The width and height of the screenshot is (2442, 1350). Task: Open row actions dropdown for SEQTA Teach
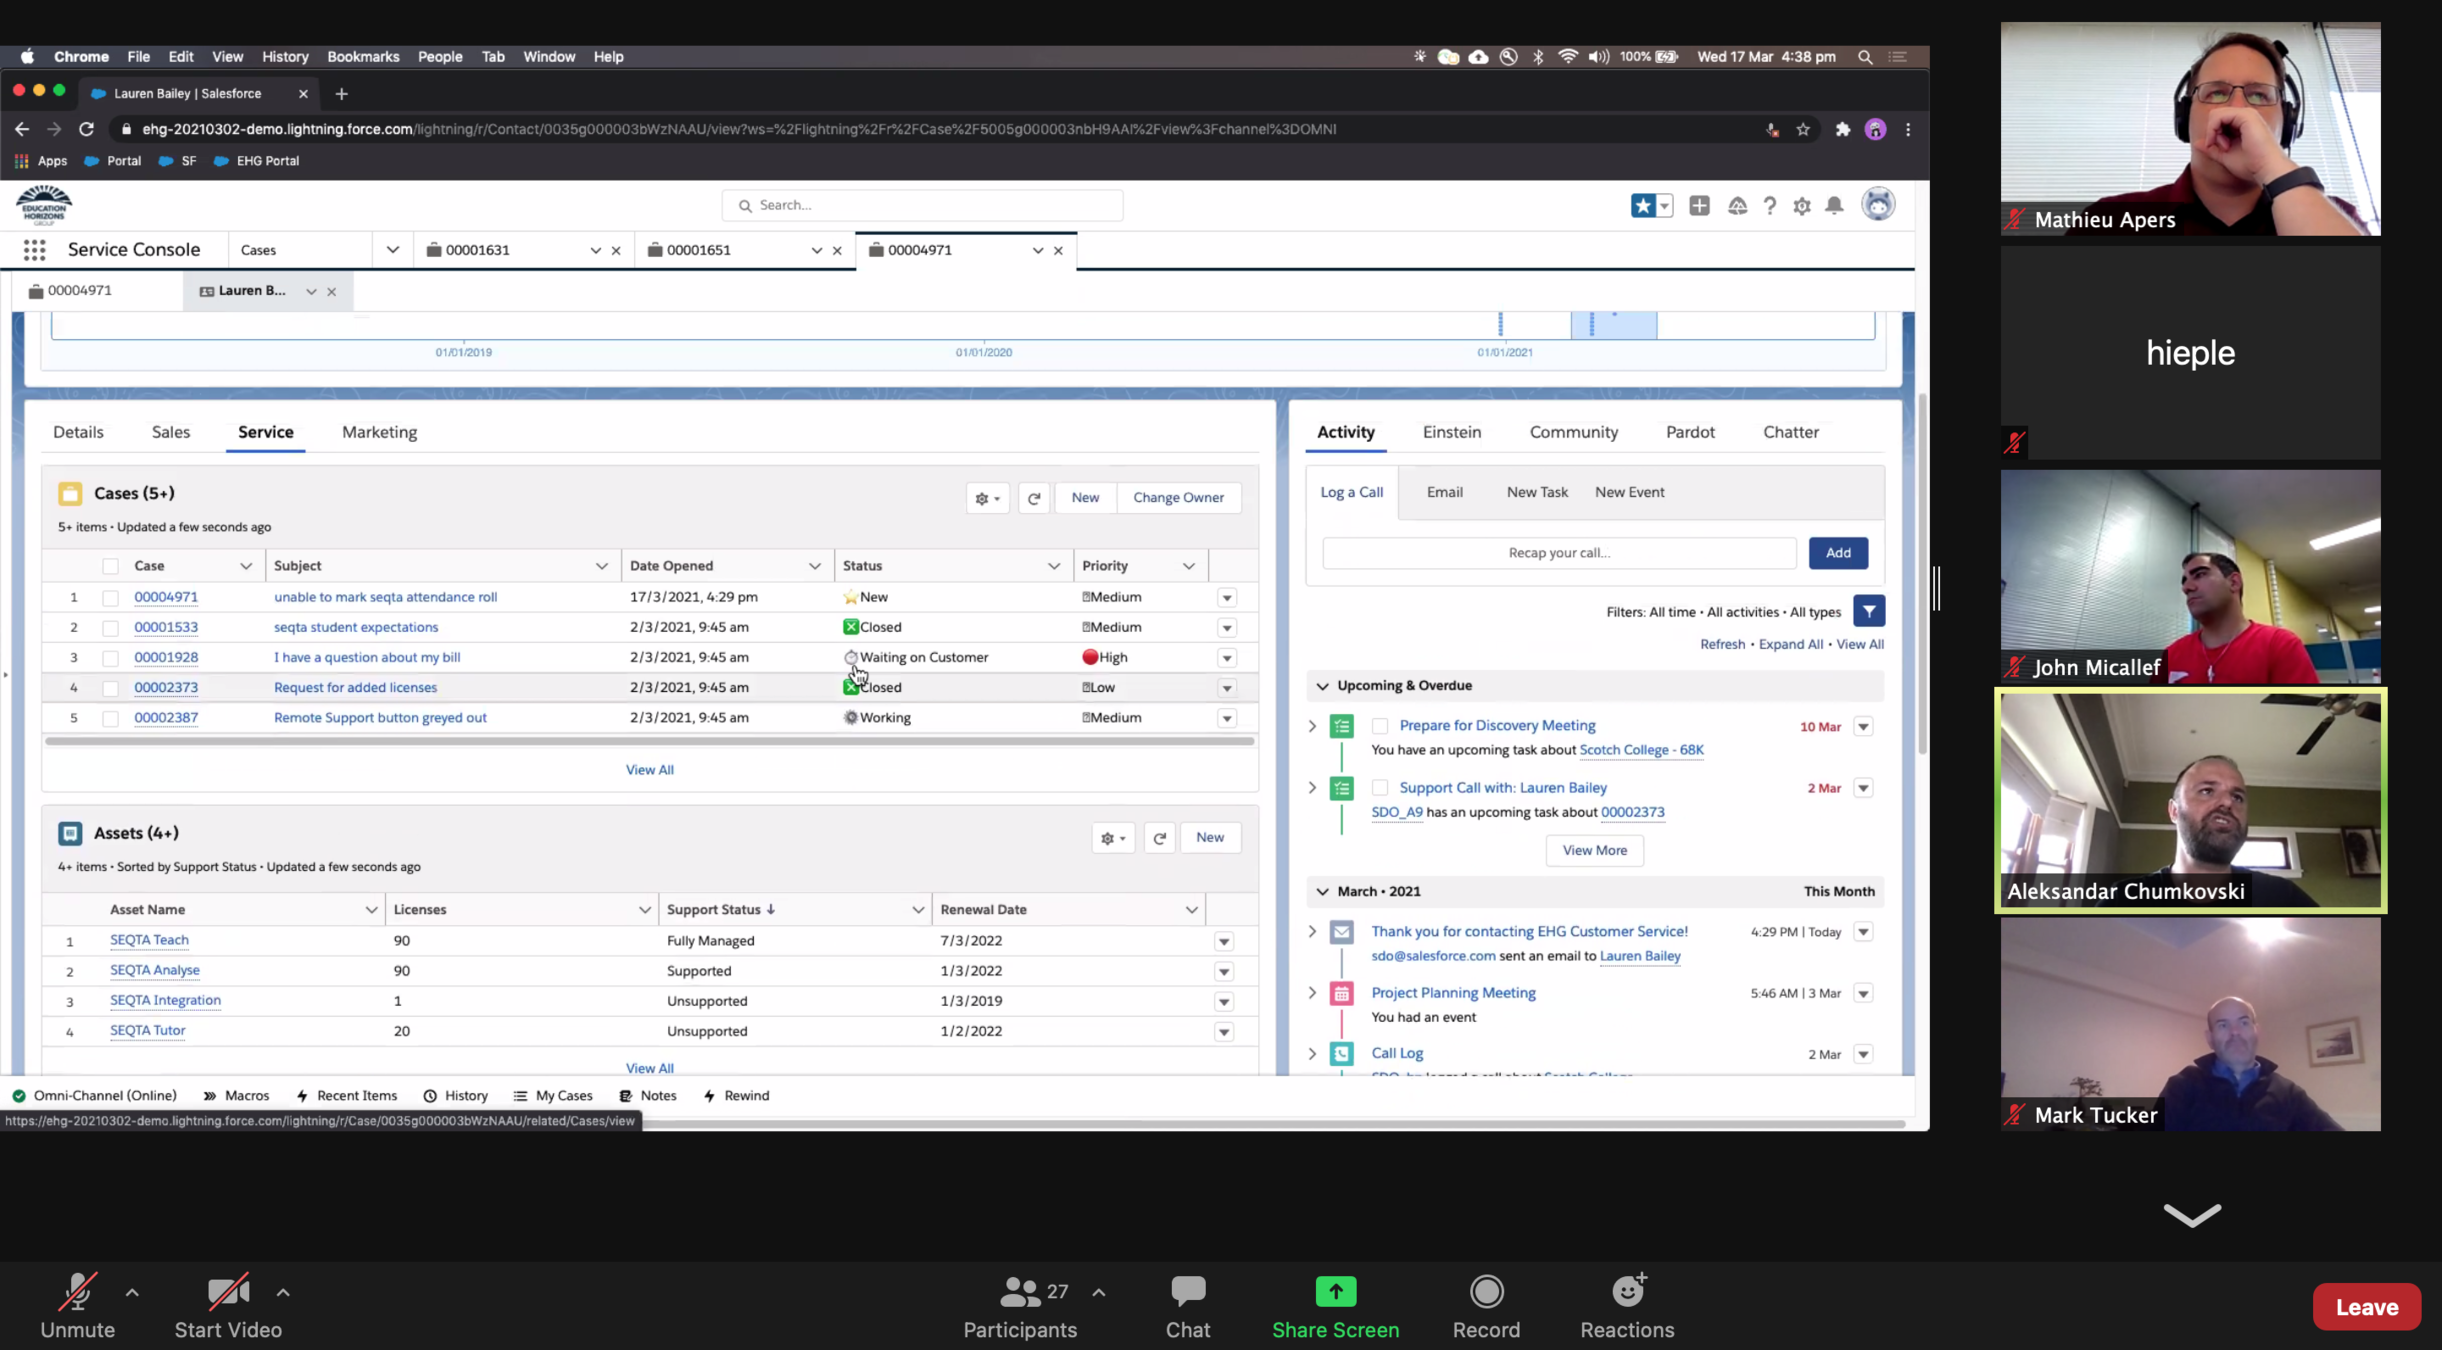coord(1224,941)
